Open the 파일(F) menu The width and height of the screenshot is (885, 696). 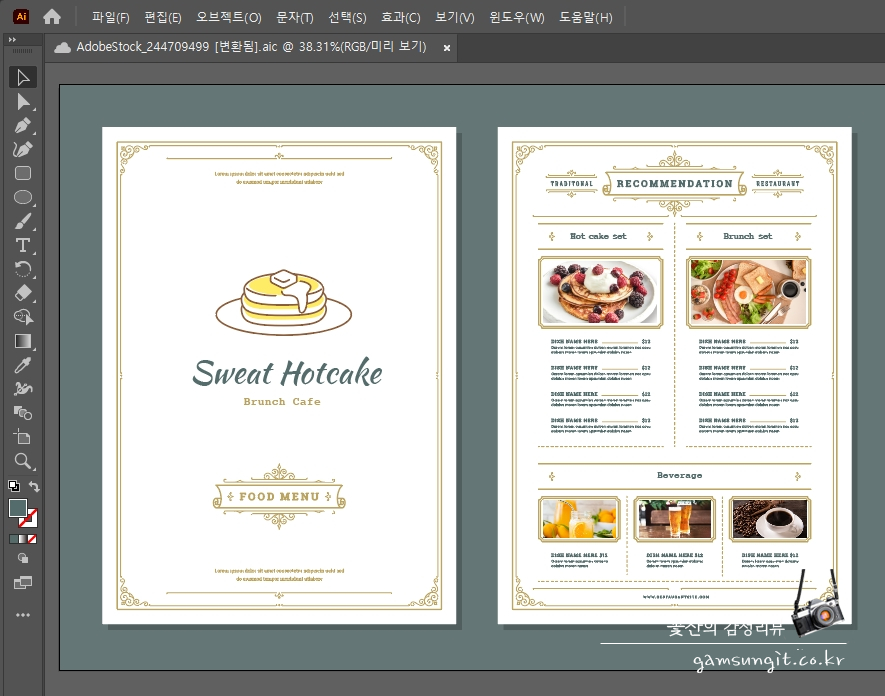(x=111, y=17)
